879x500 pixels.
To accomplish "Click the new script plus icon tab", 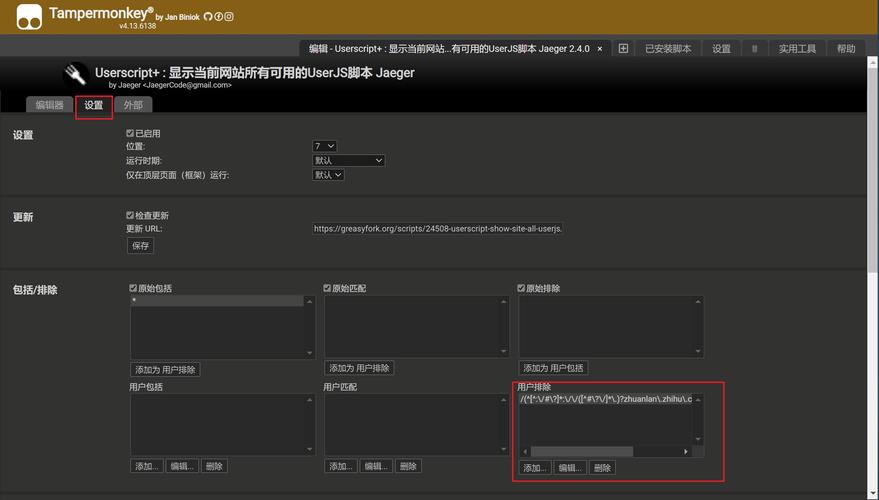I will [623, 49].
